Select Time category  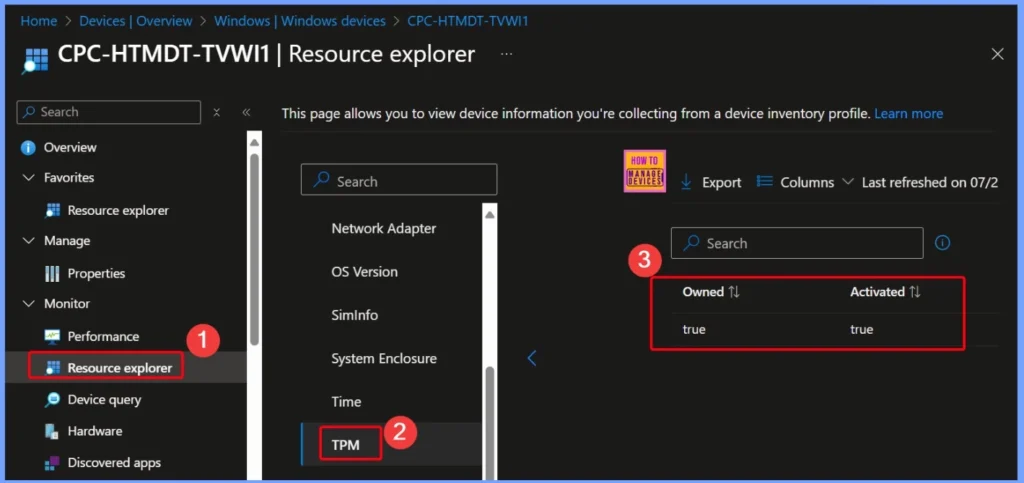pos(346,401)
